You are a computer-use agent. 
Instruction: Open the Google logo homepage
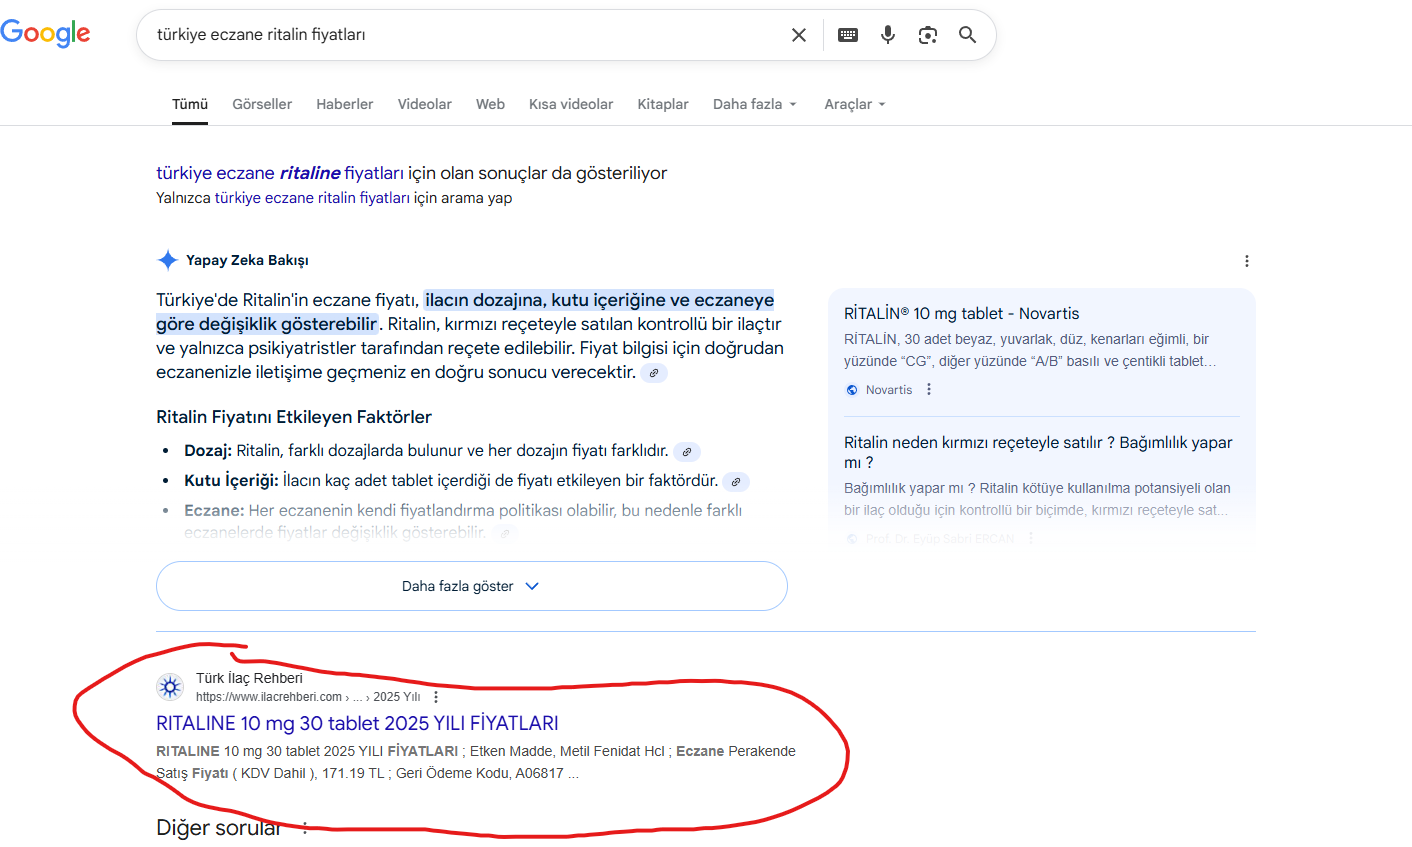[45, 33]
